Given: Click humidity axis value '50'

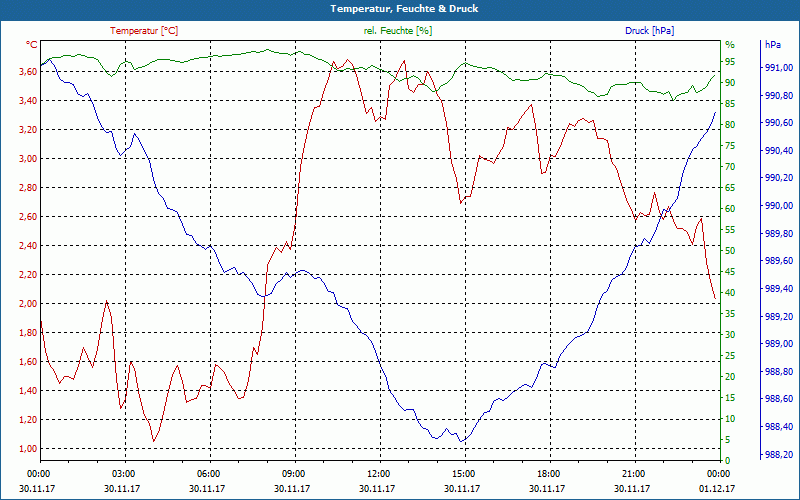Looking at the screenshot, I should click(x=730, y=251).
